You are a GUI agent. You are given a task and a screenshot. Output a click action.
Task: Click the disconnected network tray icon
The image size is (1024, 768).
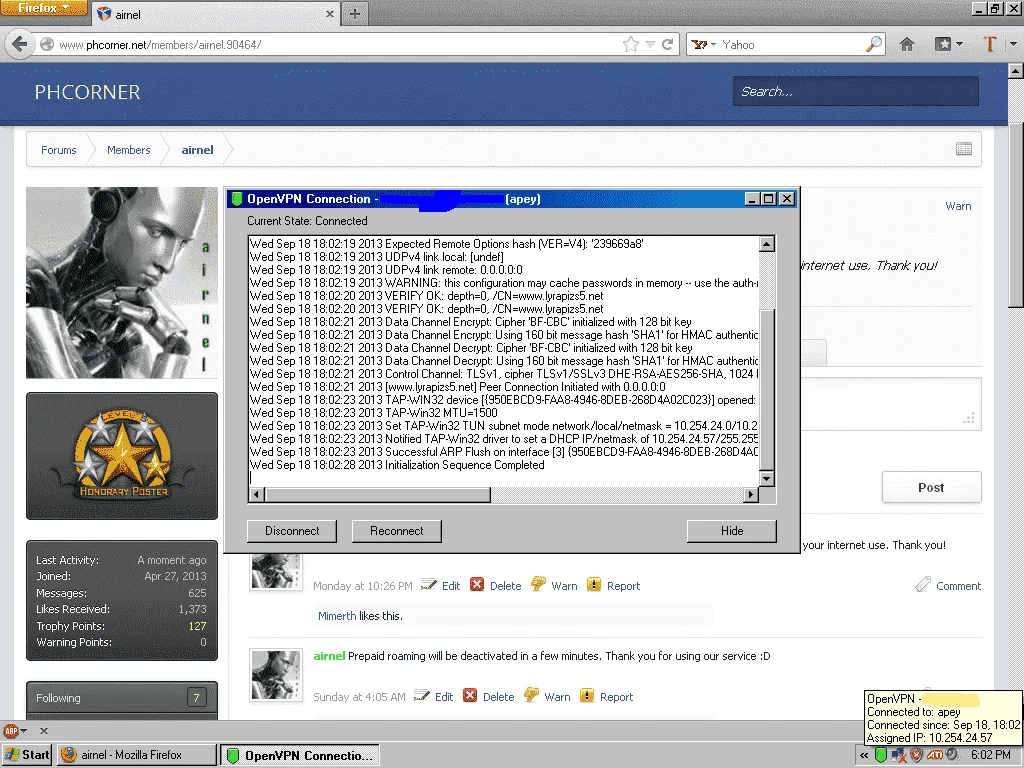click(899, 755)
